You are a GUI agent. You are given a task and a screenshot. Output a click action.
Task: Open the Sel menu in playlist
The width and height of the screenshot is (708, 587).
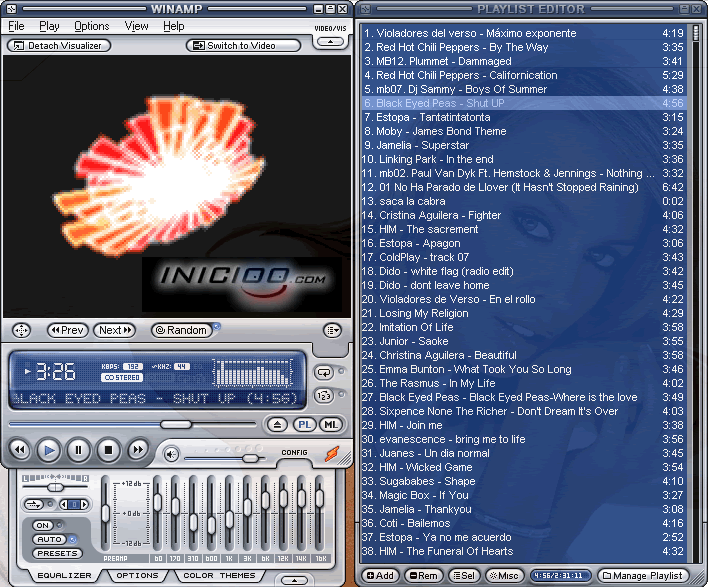coord(464,576)
